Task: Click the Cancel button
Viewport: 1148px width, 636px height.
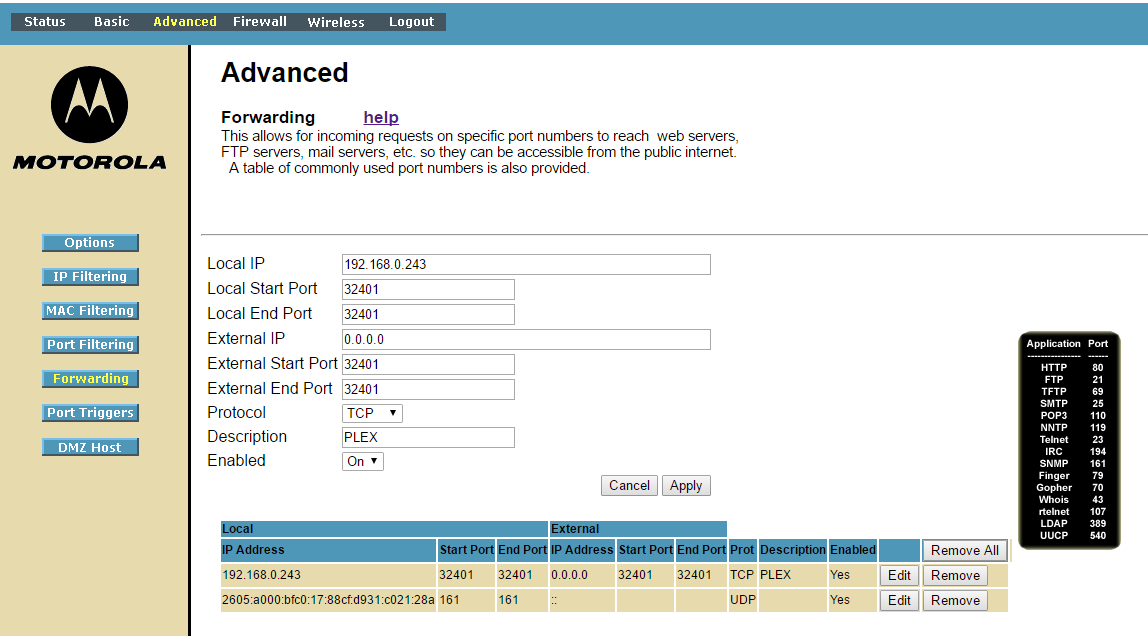Action: pyautogui.click(x=629, y=485)
